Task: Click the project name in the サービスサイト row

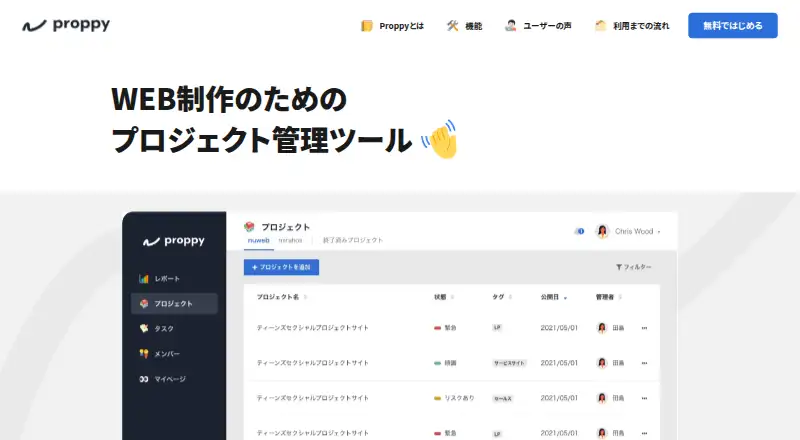Action: point(312,363)
